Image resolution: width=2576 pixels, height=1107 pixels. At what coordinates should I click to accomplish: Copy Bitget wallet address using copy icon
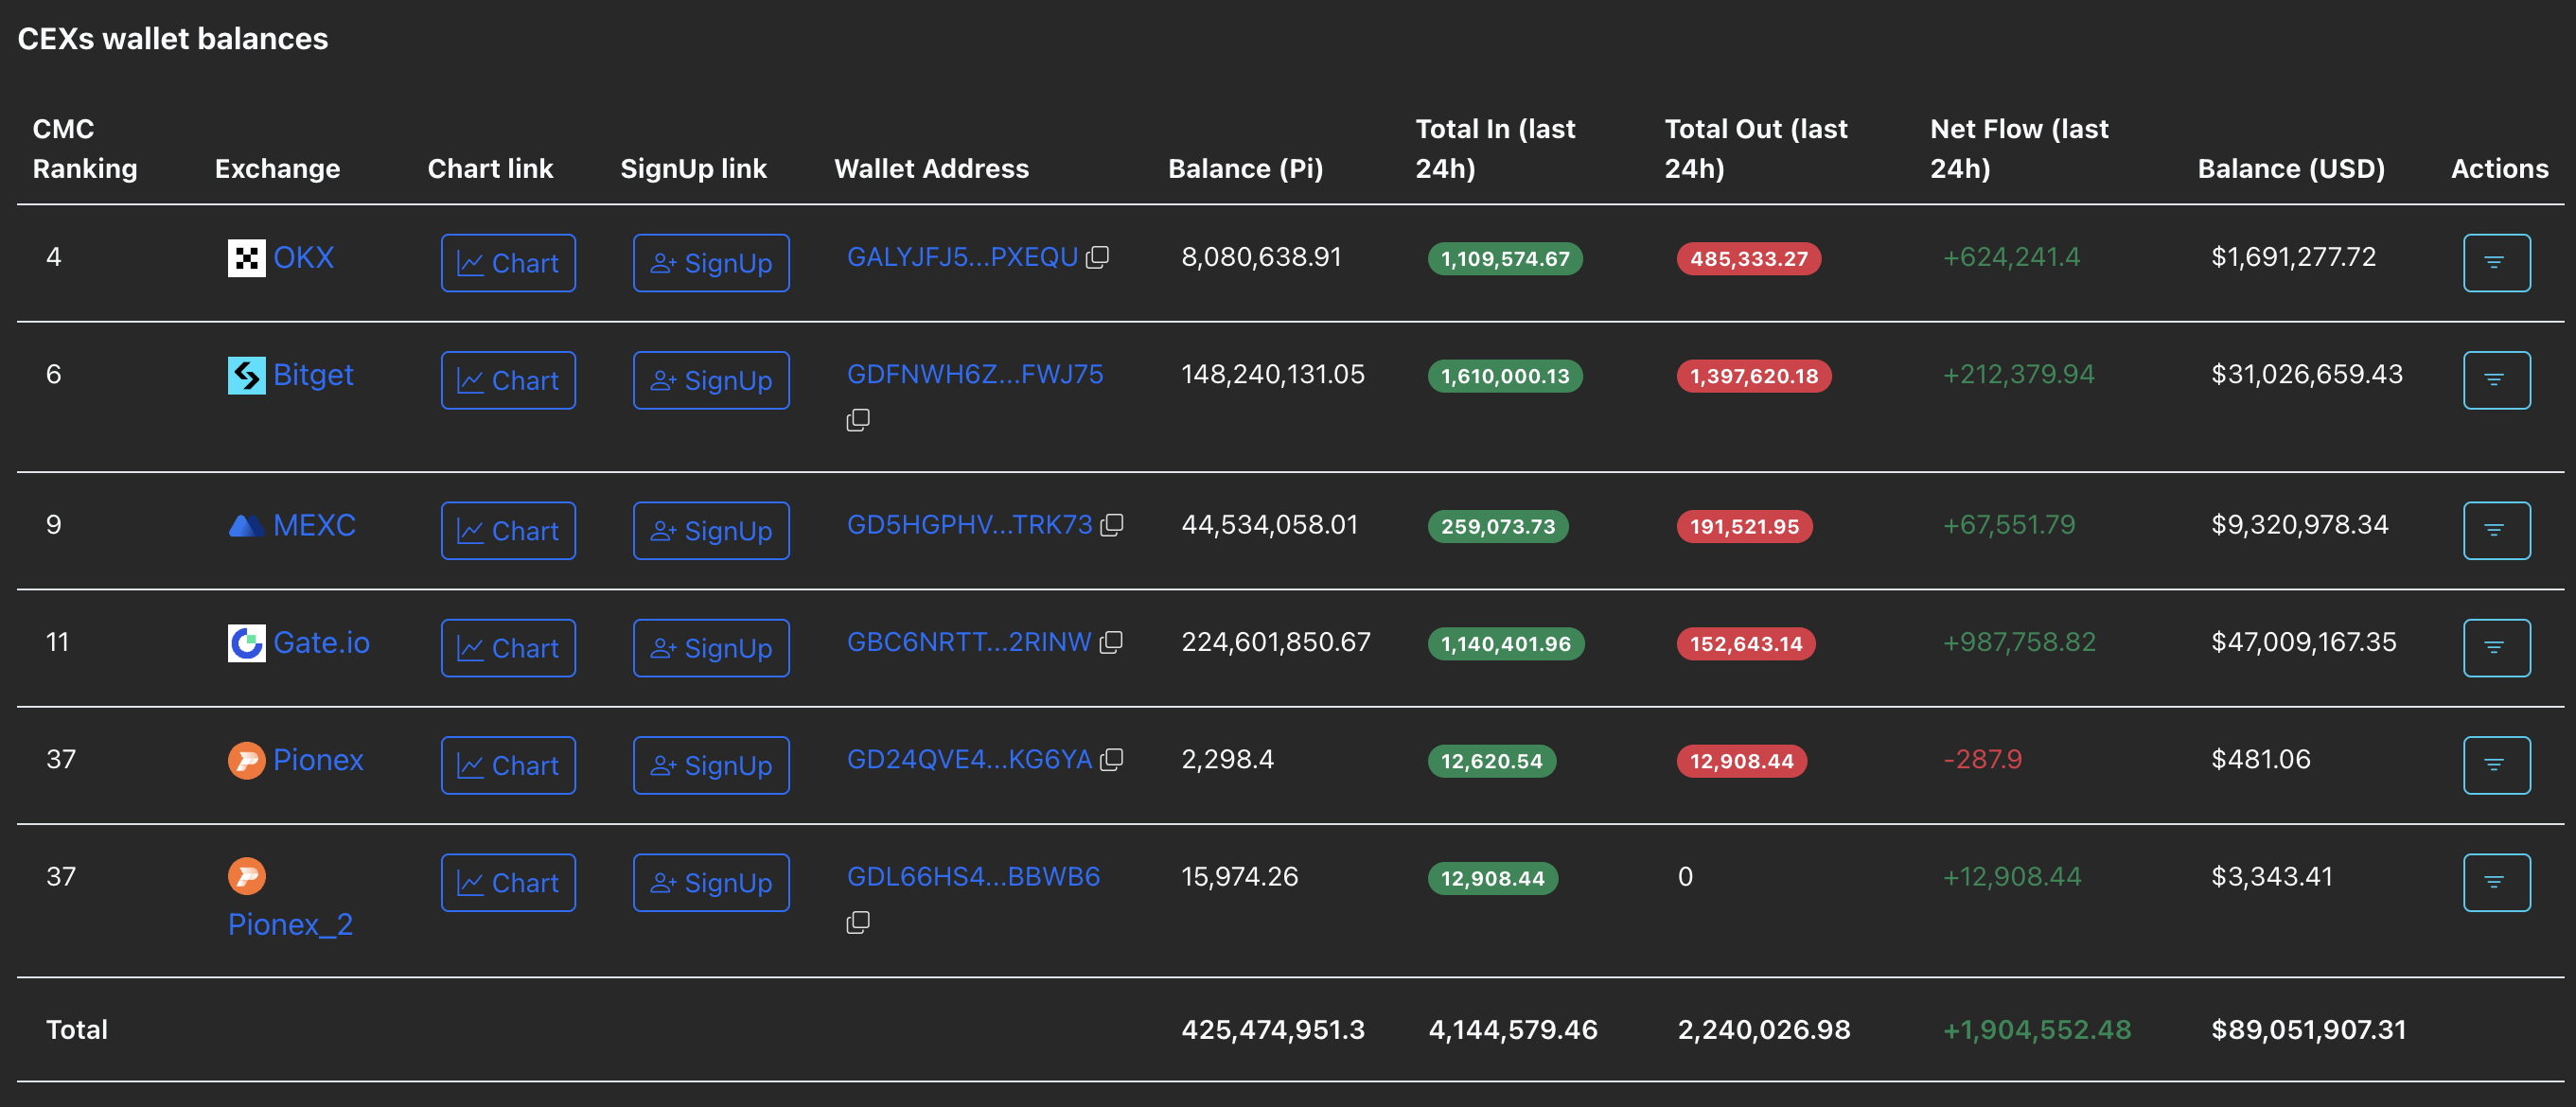click(858, 419)
